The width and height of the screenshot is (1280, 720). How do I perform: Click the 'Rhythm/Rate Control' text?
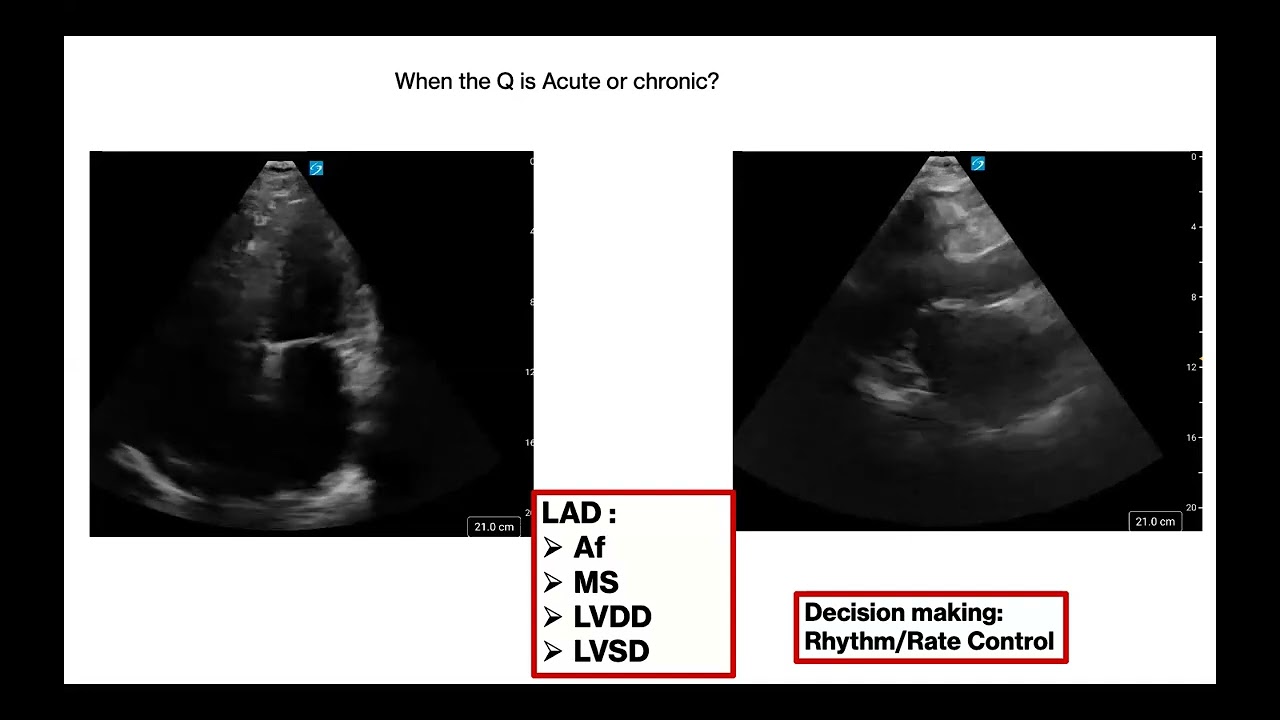click(929, 641)
